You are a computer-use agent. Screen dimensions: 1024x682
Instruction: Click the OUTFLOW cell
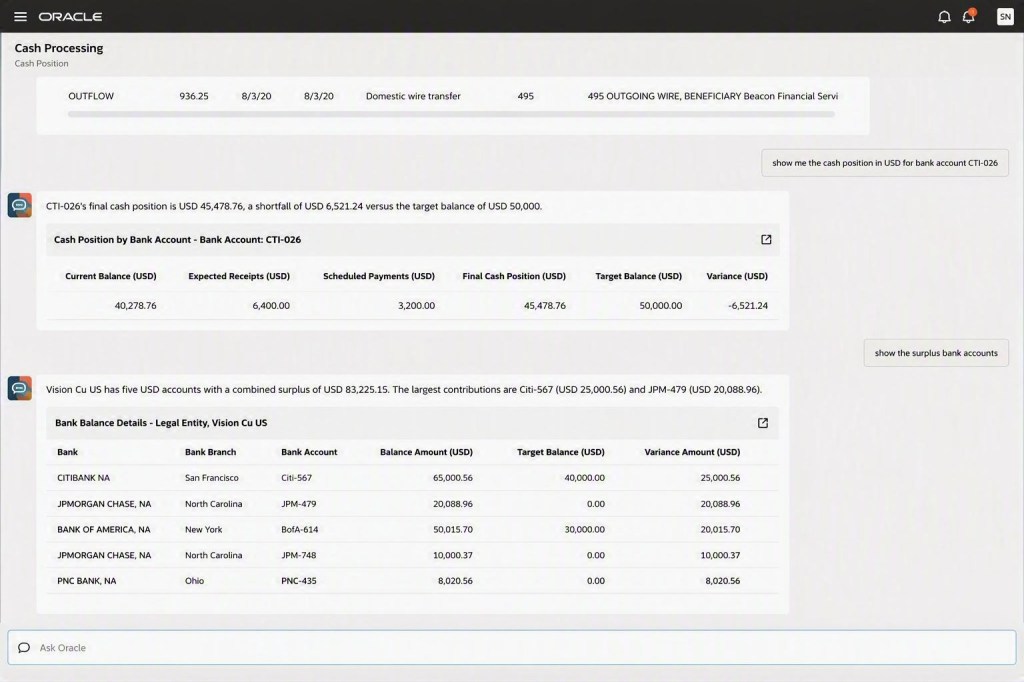(x=91, y=96)
